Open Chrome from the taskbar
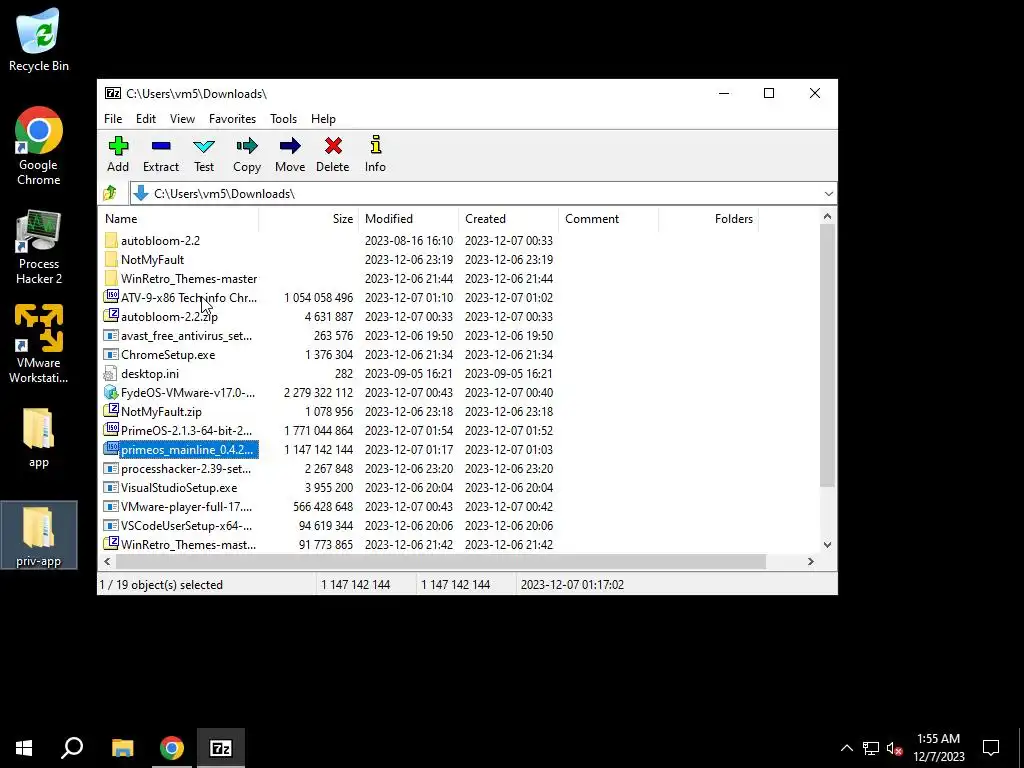Screen dimensions: 1024x768 [172, 748]
